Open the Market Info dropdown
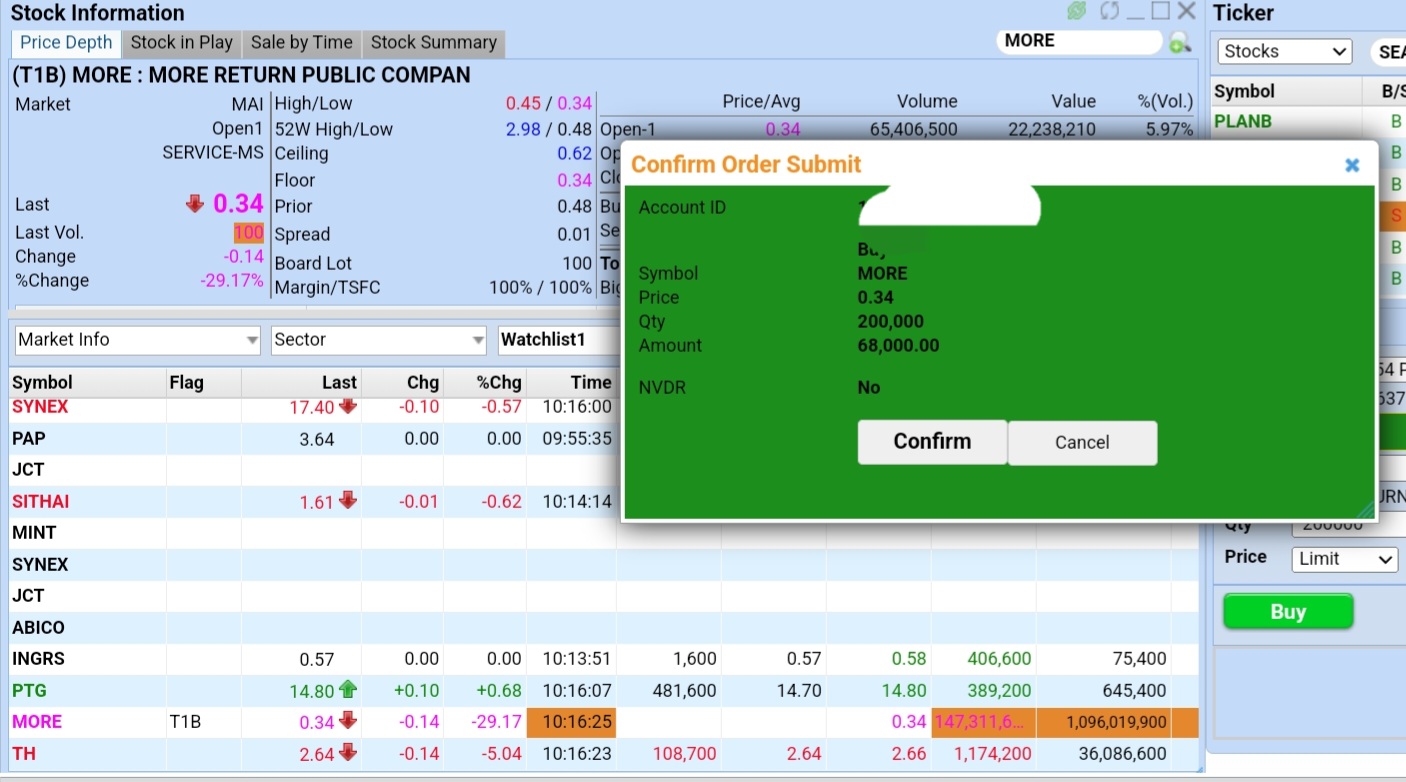This screenshot has height=782, width=1406. point(137,340)
